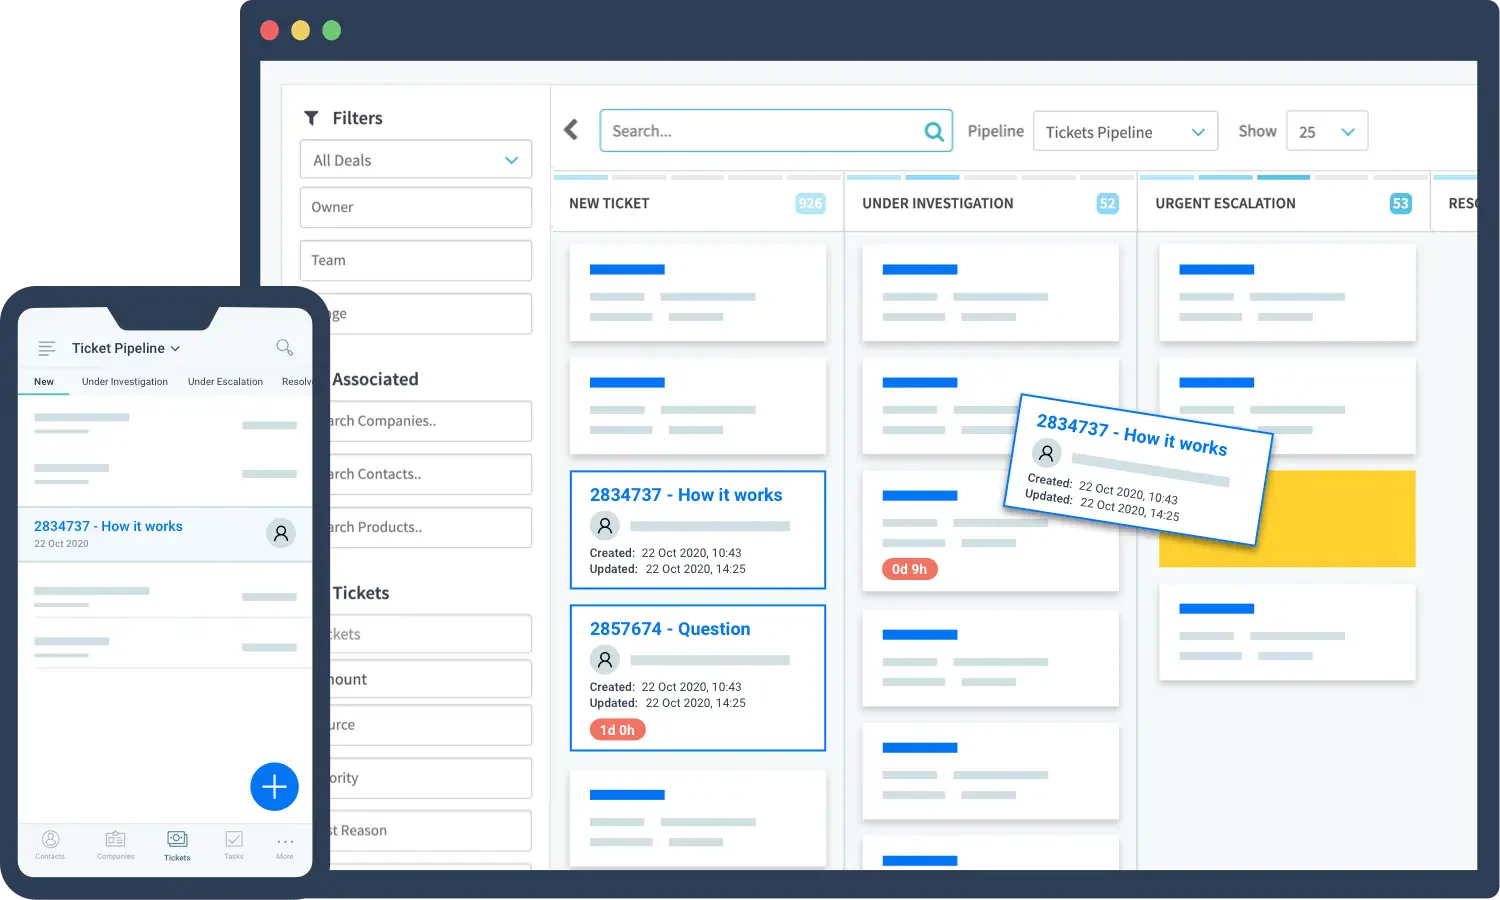Viewport: 1500px width, 900px height.
Task: Tap the mobile search magnifier icon
Action: tap(284, 347)
